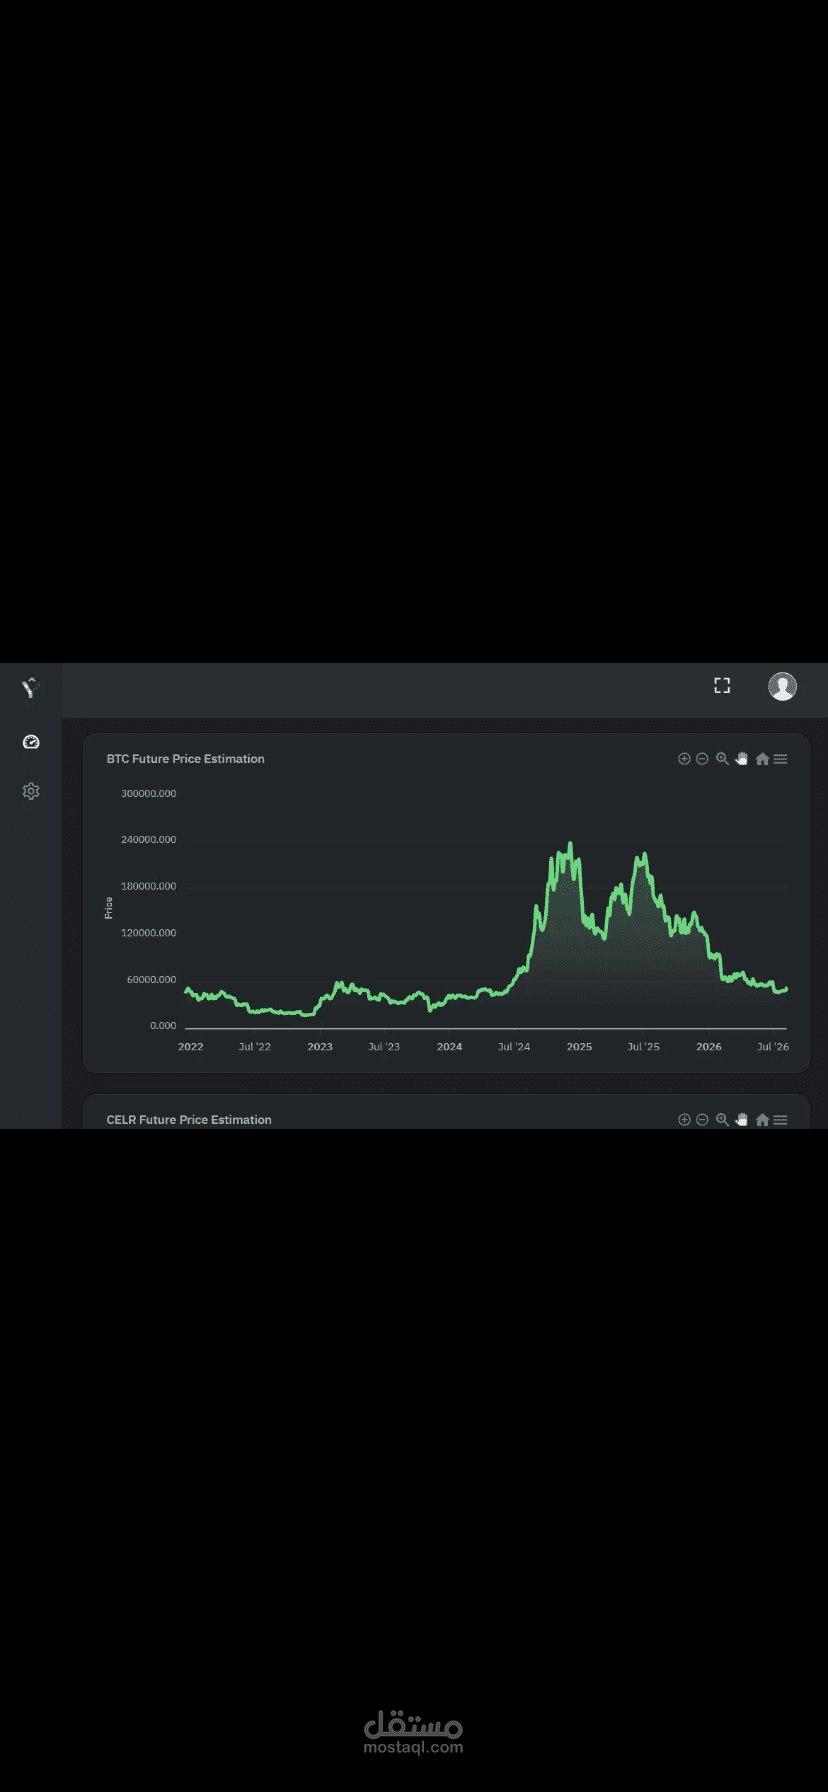Select the Jul '25 x-axis label

(643, 1047)
